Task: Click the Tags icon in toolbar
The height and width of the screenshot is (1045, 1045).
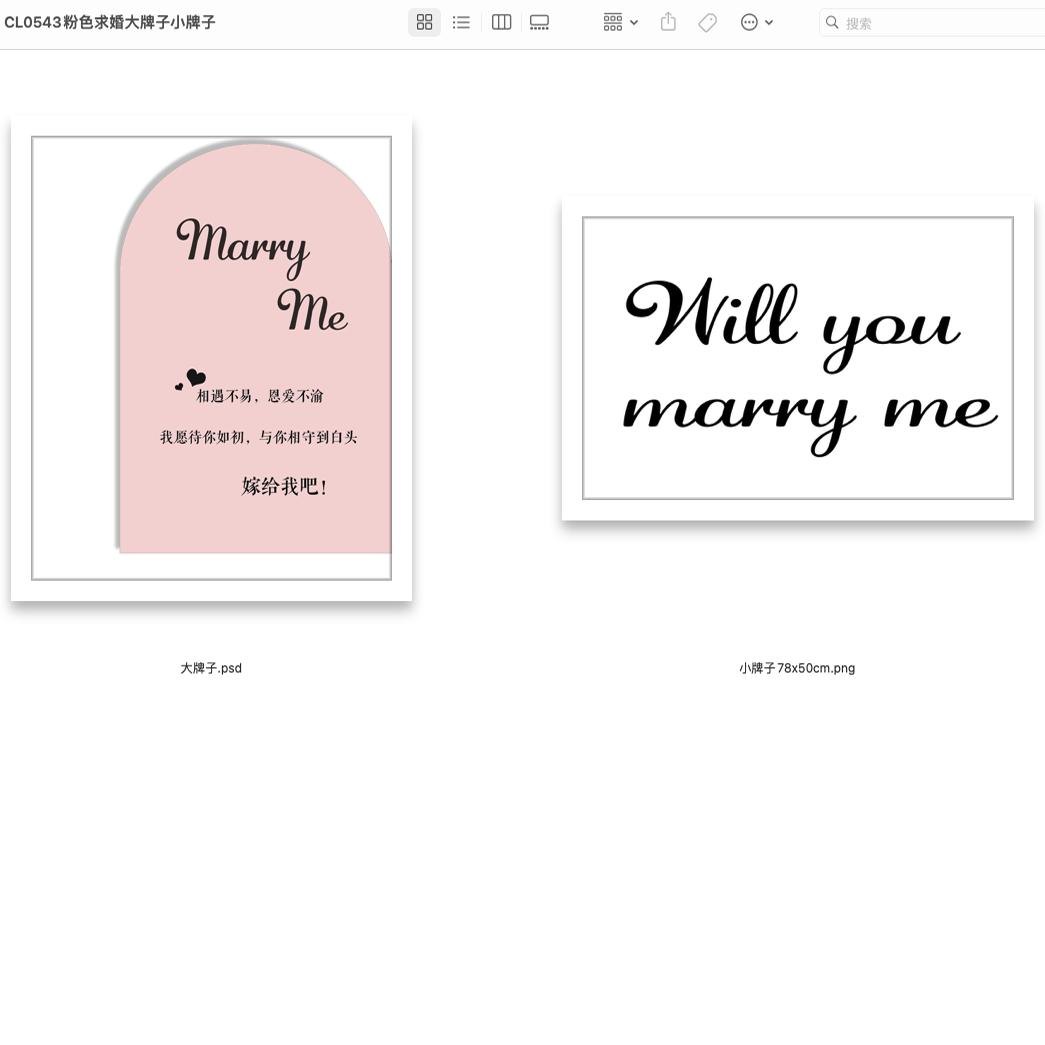Action: pyautogui.click(x=707, y=22)
